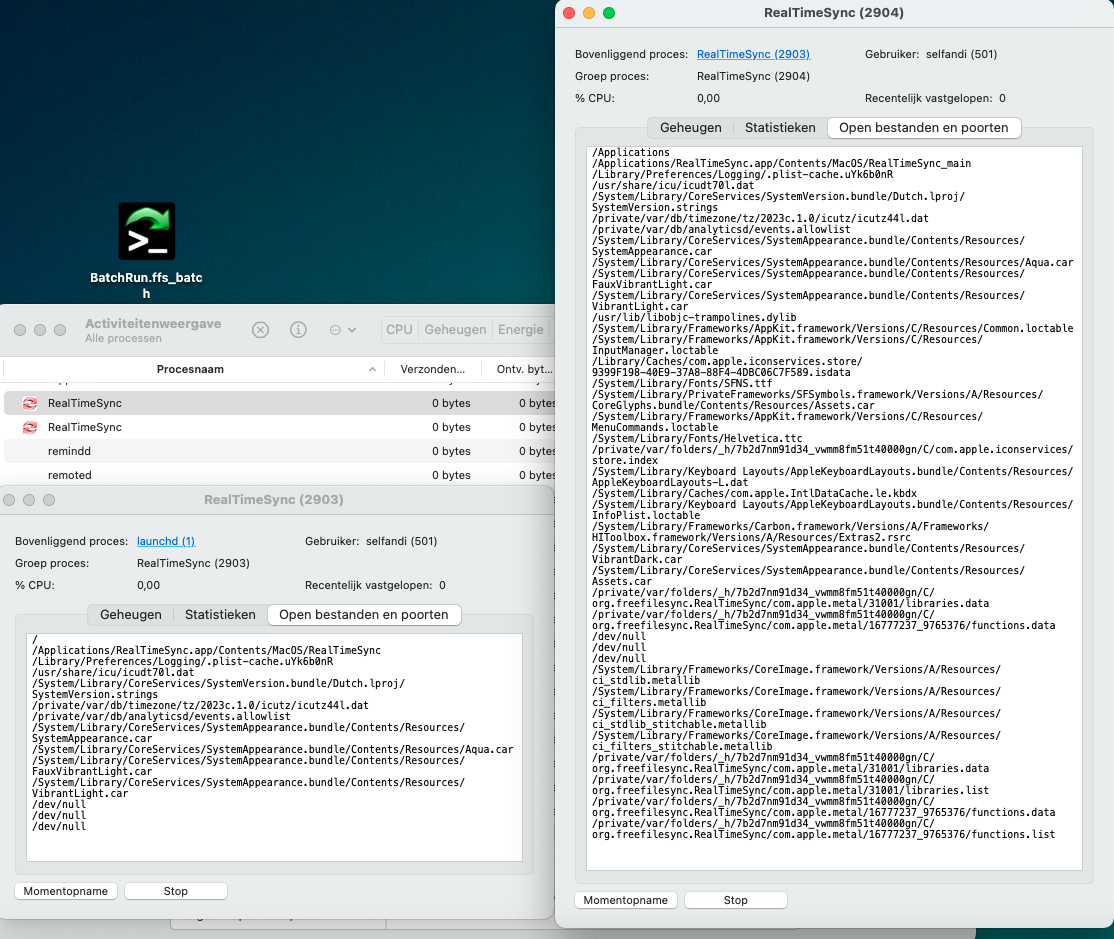Click the /Library/Fonts/Helvetica.ttc line in the 2904 file list
Image resolution: width=1114 pixels, height=939 pixels.
[x=697, y=438]
